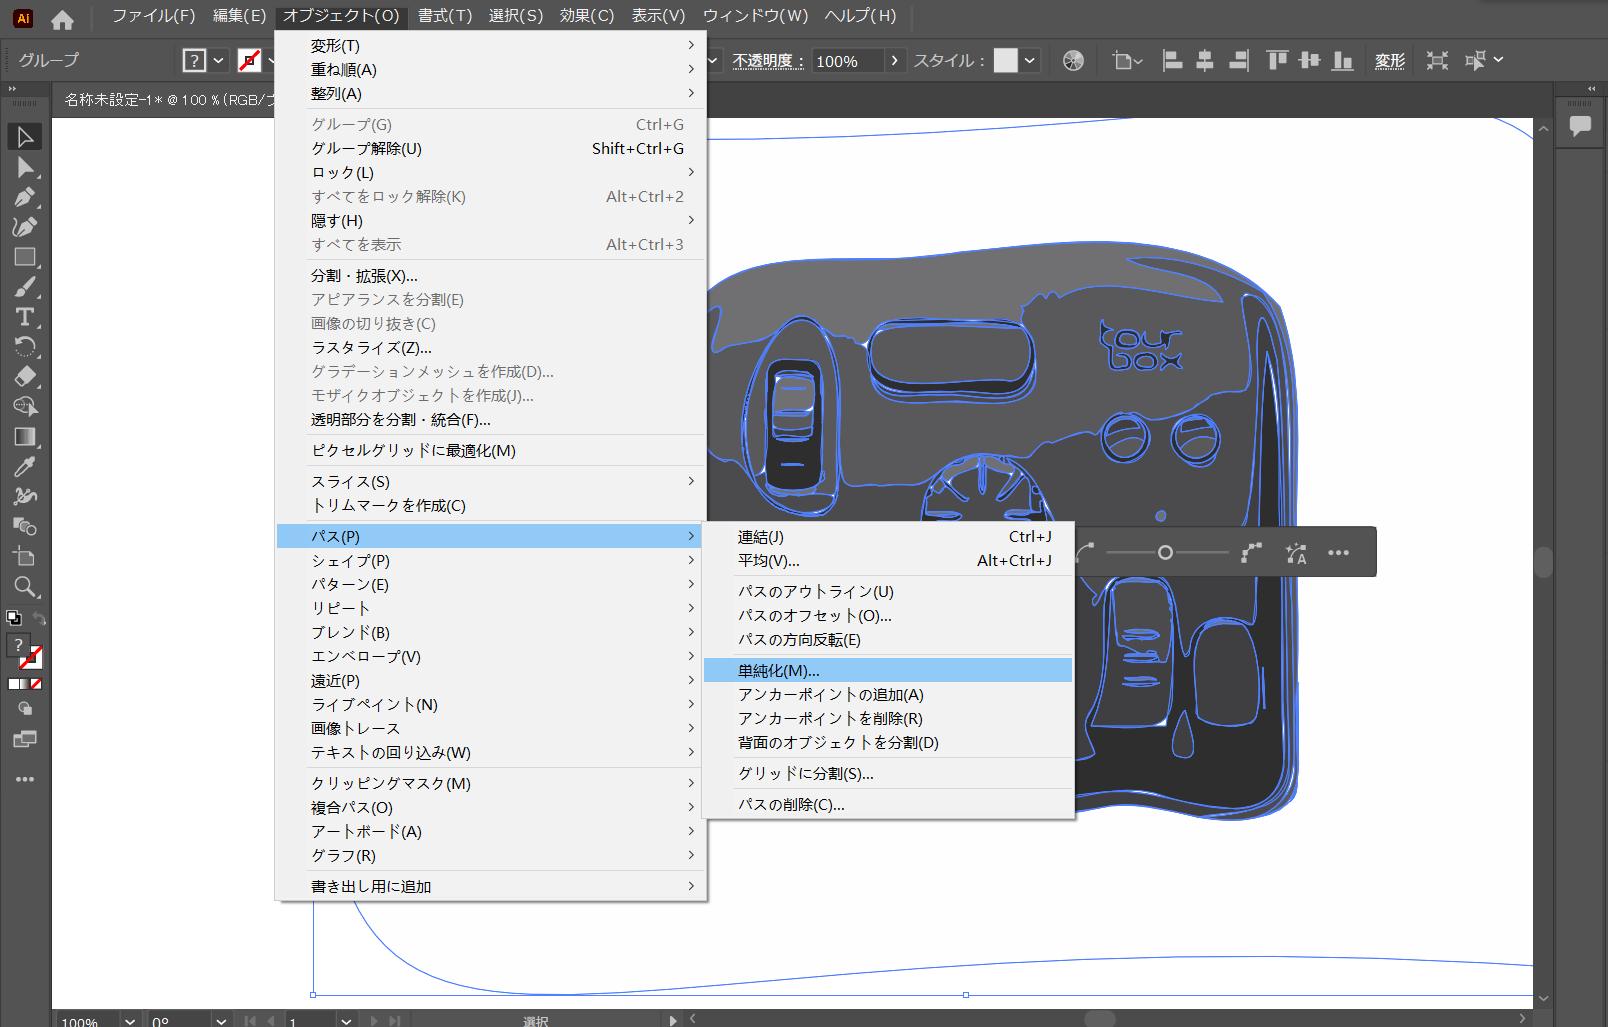Expand the 変形(T) submenu
The height and width of the screenshot is (1027, 1608).
pos(491,46)
